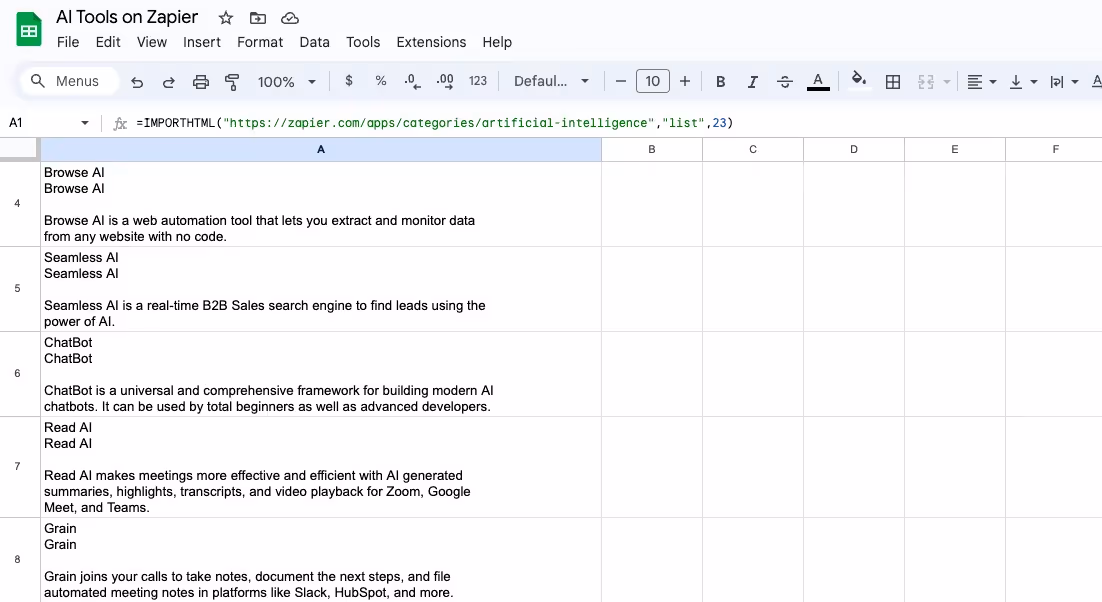Click the Read AI description cell

[x=320, y=466]
